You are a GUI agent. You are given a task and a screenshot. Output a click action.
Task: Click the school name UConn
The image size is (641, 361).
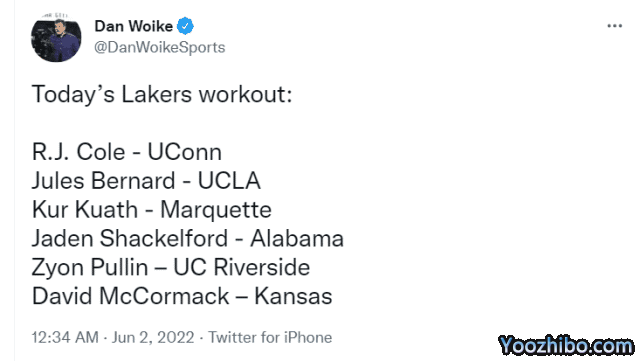[184, 152]
